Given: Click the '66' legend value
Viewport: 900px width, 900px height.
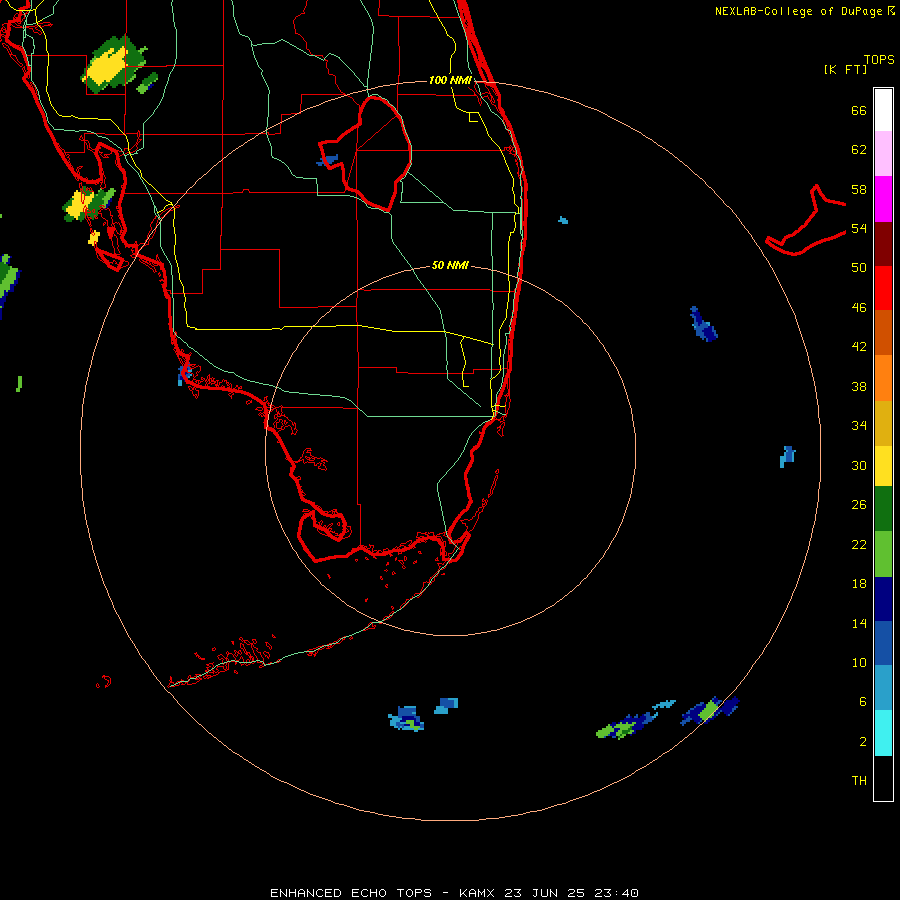Looking at the screenshot, I should [859, 110].
